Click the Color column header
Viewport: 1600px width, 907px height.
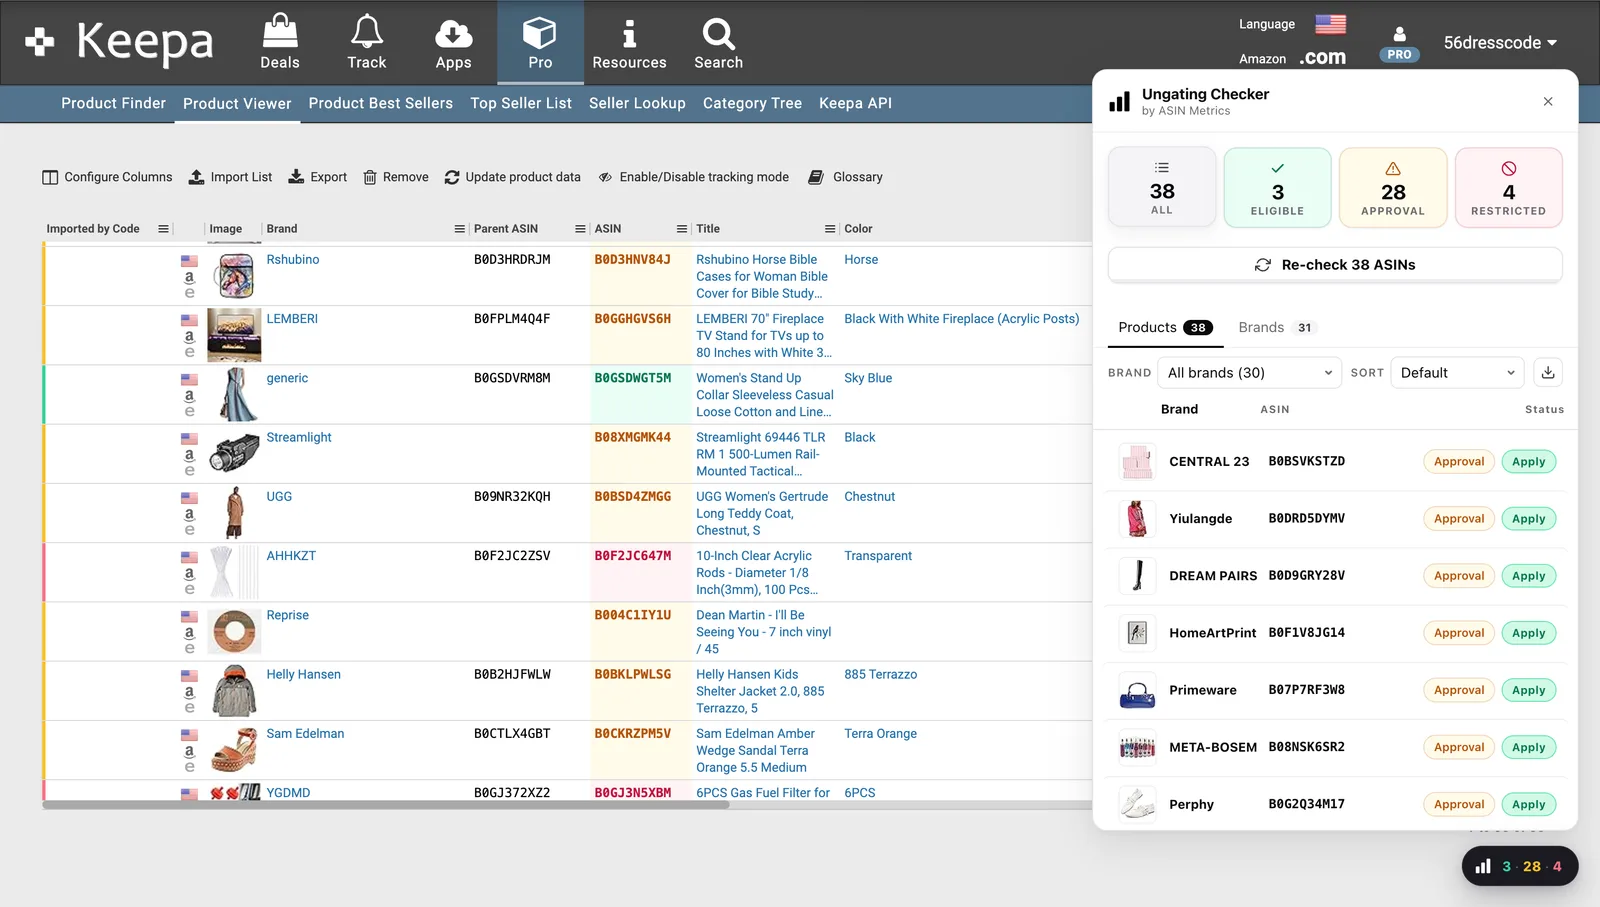coord(858,229)
